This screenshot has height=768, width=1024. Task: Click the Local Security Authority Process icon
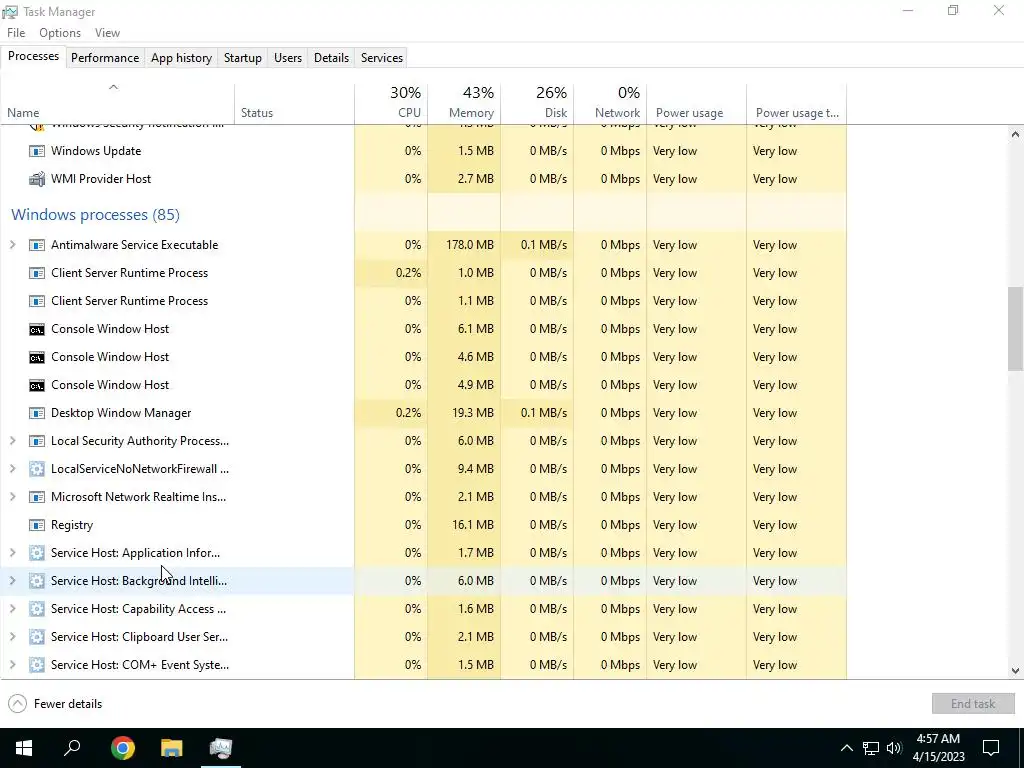point(37,441)
